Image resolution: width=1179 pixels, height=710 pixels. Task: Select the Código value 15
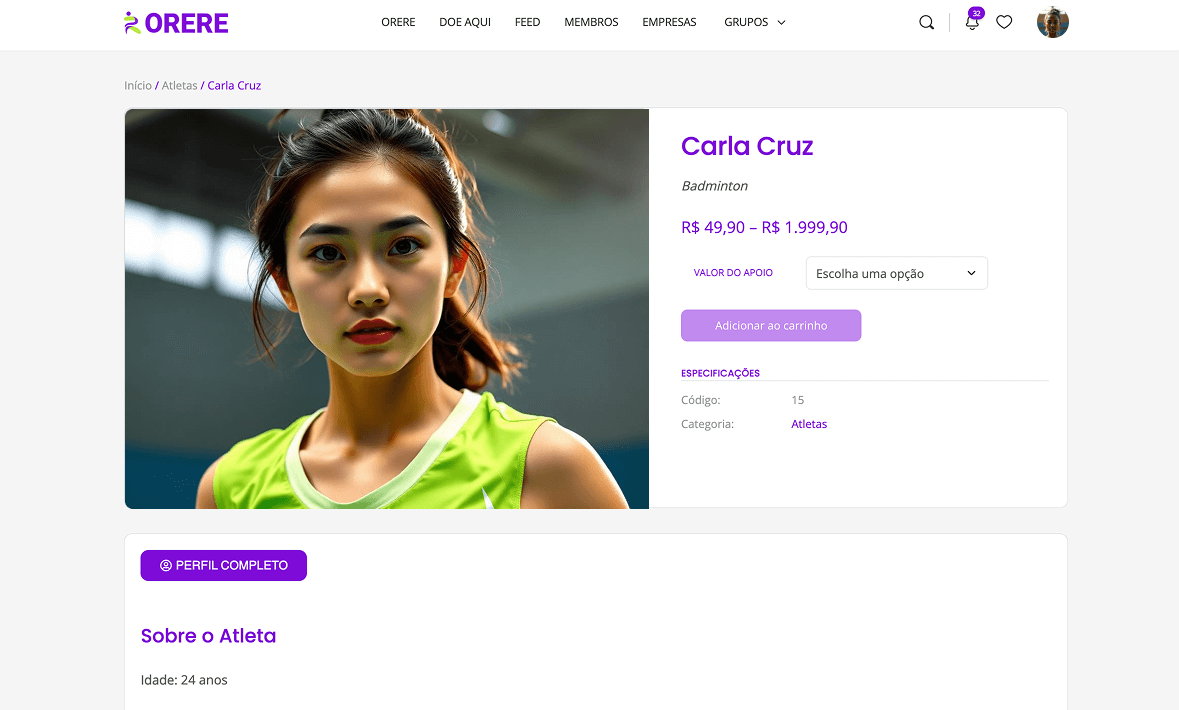tap(798, 400)
